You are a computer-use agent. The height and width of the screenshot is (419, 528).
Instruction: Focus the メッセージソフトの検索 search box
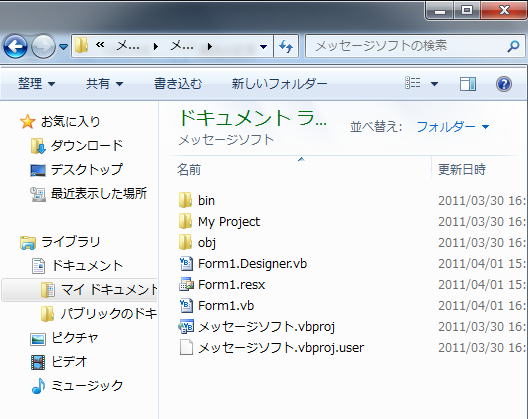click(x=415, y=46)
